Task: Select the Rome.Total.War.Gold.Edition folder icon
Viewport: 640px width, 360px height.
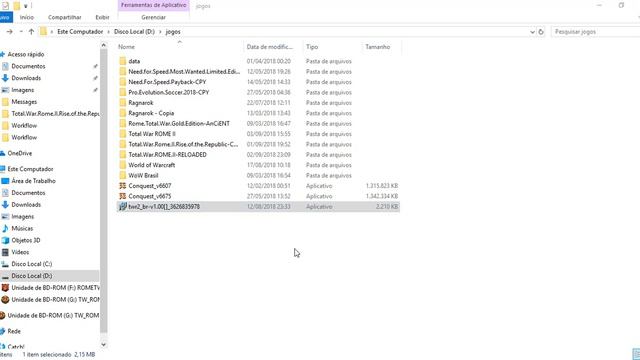Action: pyautogui.click(x=122, y=123)
